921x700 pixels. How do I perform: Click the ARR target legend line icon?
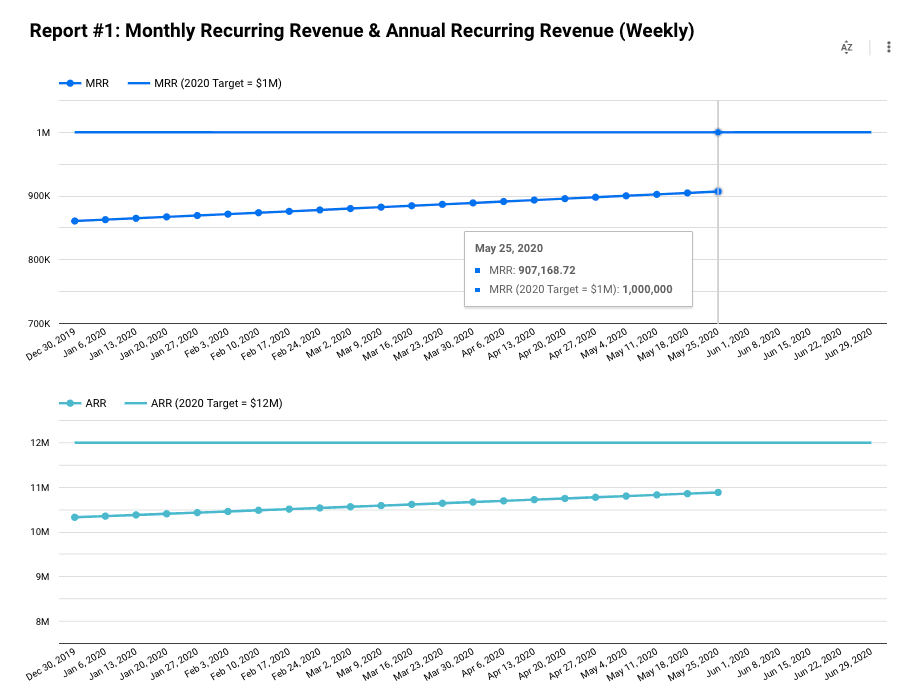[x=135, y=403]
